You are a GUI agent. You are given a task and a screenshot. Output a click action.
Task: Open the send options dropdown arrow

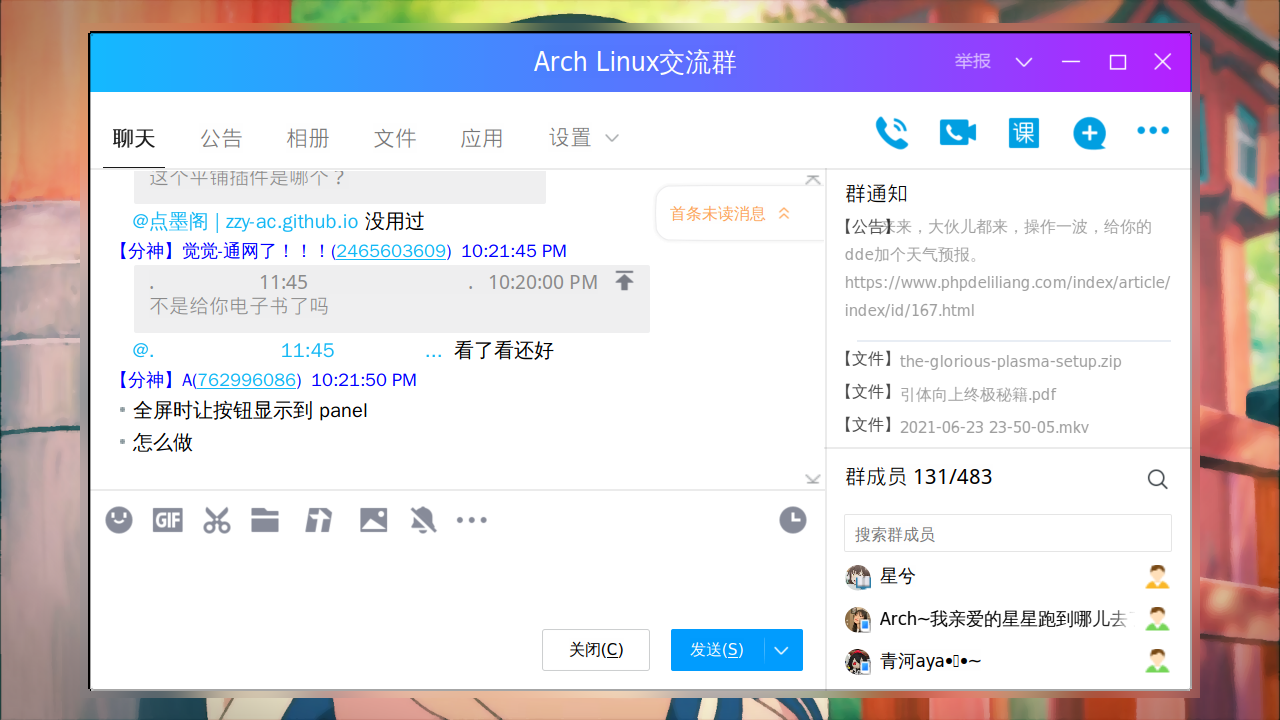(781, 650)
